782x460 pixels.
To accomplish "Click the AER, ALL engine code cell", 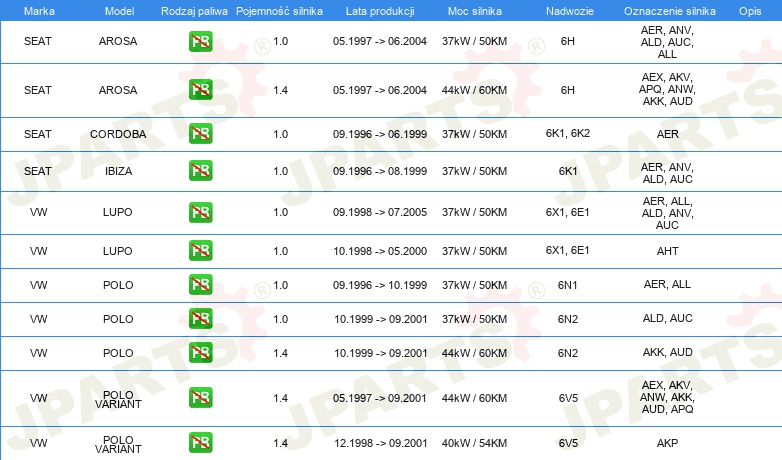I will [x=667, y=284].
